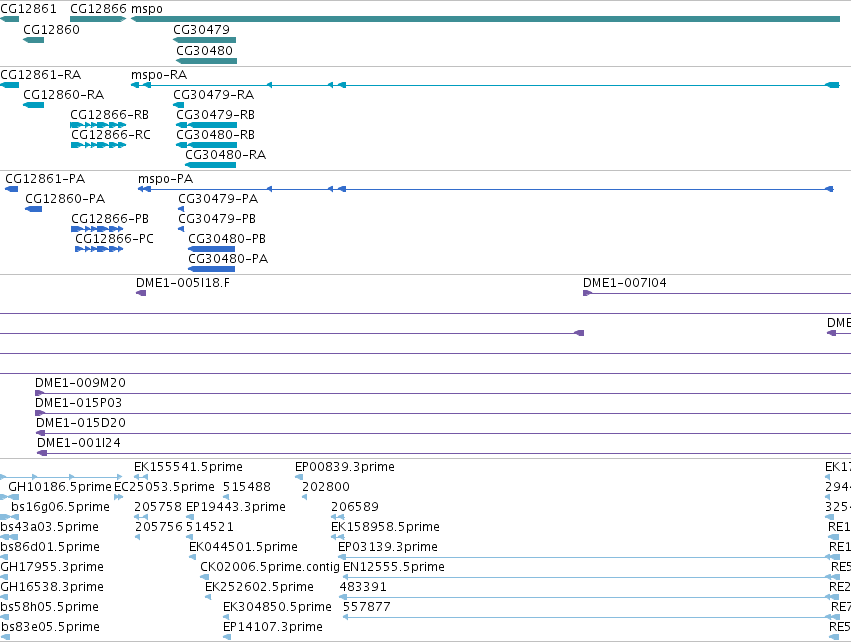Select BAC end DME1-005I18.F label

click(x=183, y=283)
